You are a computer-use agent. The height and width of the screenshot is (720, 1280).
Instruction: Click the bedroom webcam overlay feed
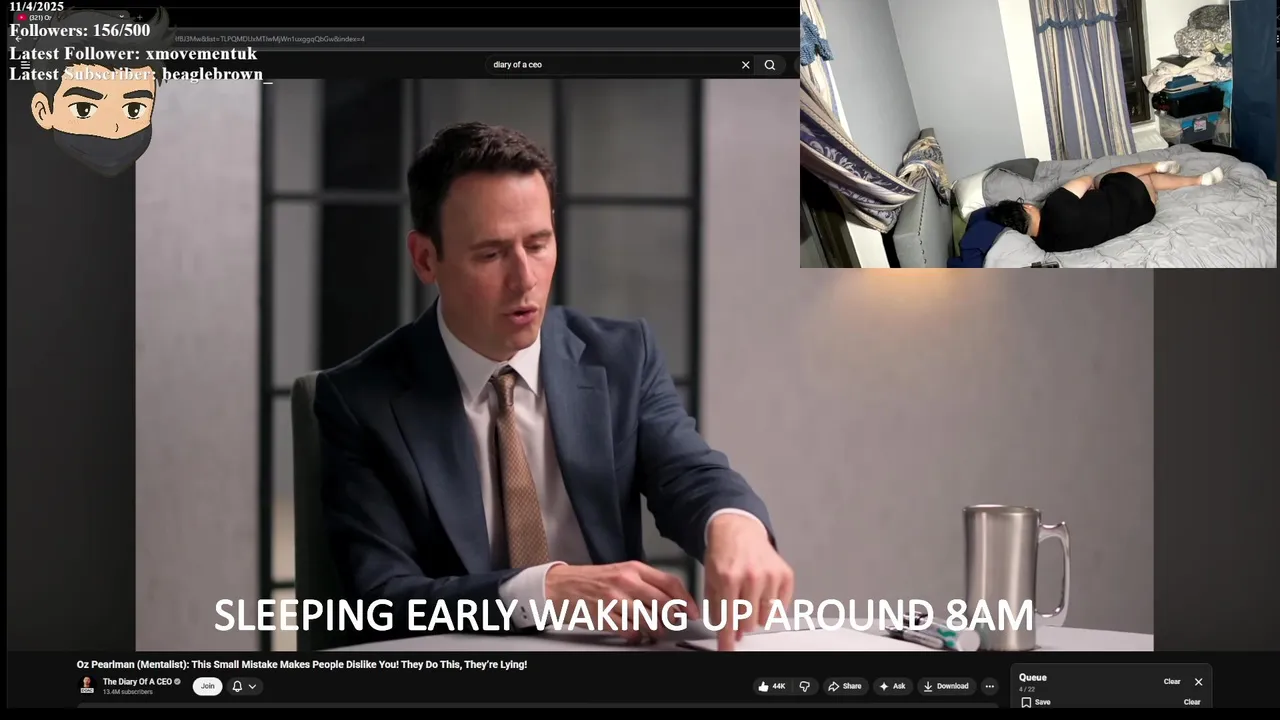(1038, 134)
